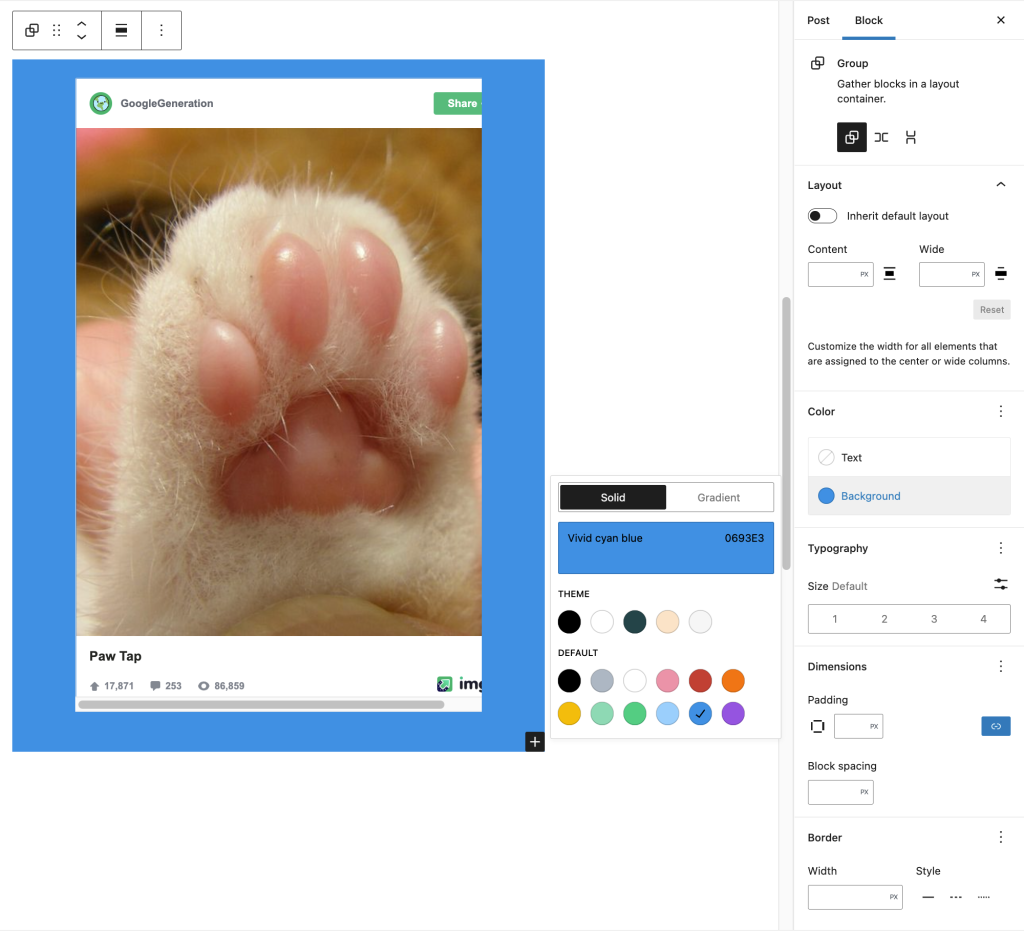Click the green Share button on embed
The image size is (1024, 931).
[x=457, y=103]
